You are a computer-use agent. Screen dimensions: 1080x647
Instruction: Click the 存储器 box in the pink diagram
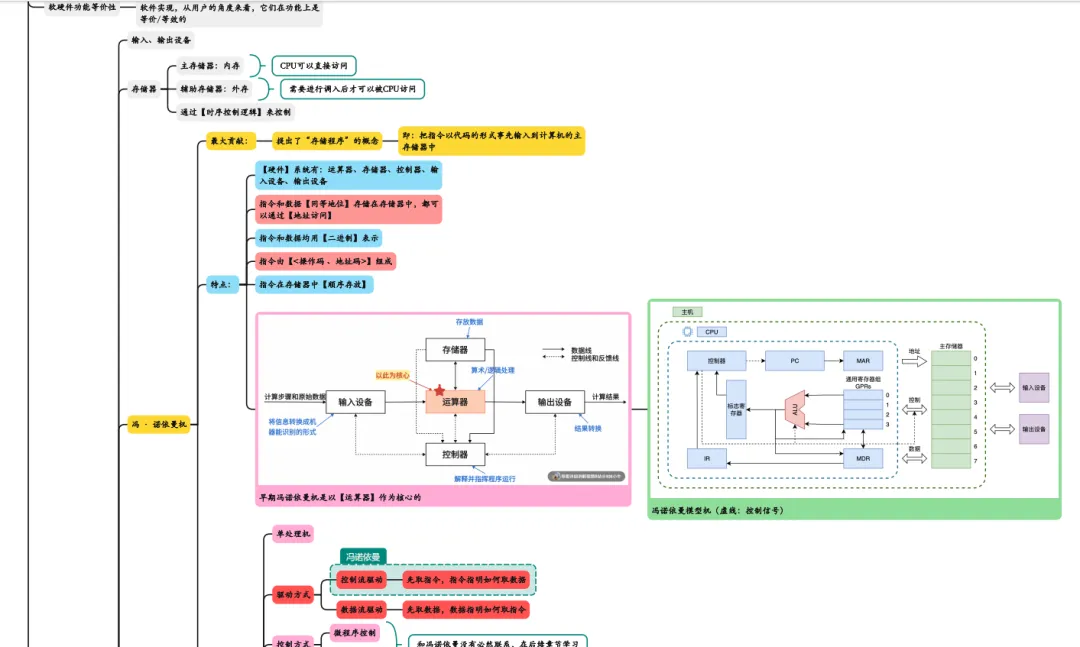(455, 349)
